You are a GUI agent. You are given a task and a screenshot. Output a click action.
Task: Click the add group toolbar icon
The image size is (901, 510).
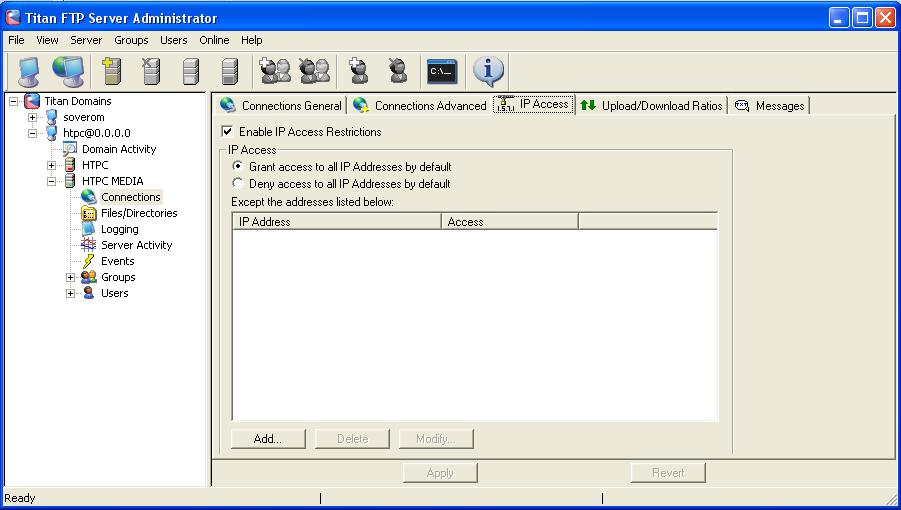[275, 71]
